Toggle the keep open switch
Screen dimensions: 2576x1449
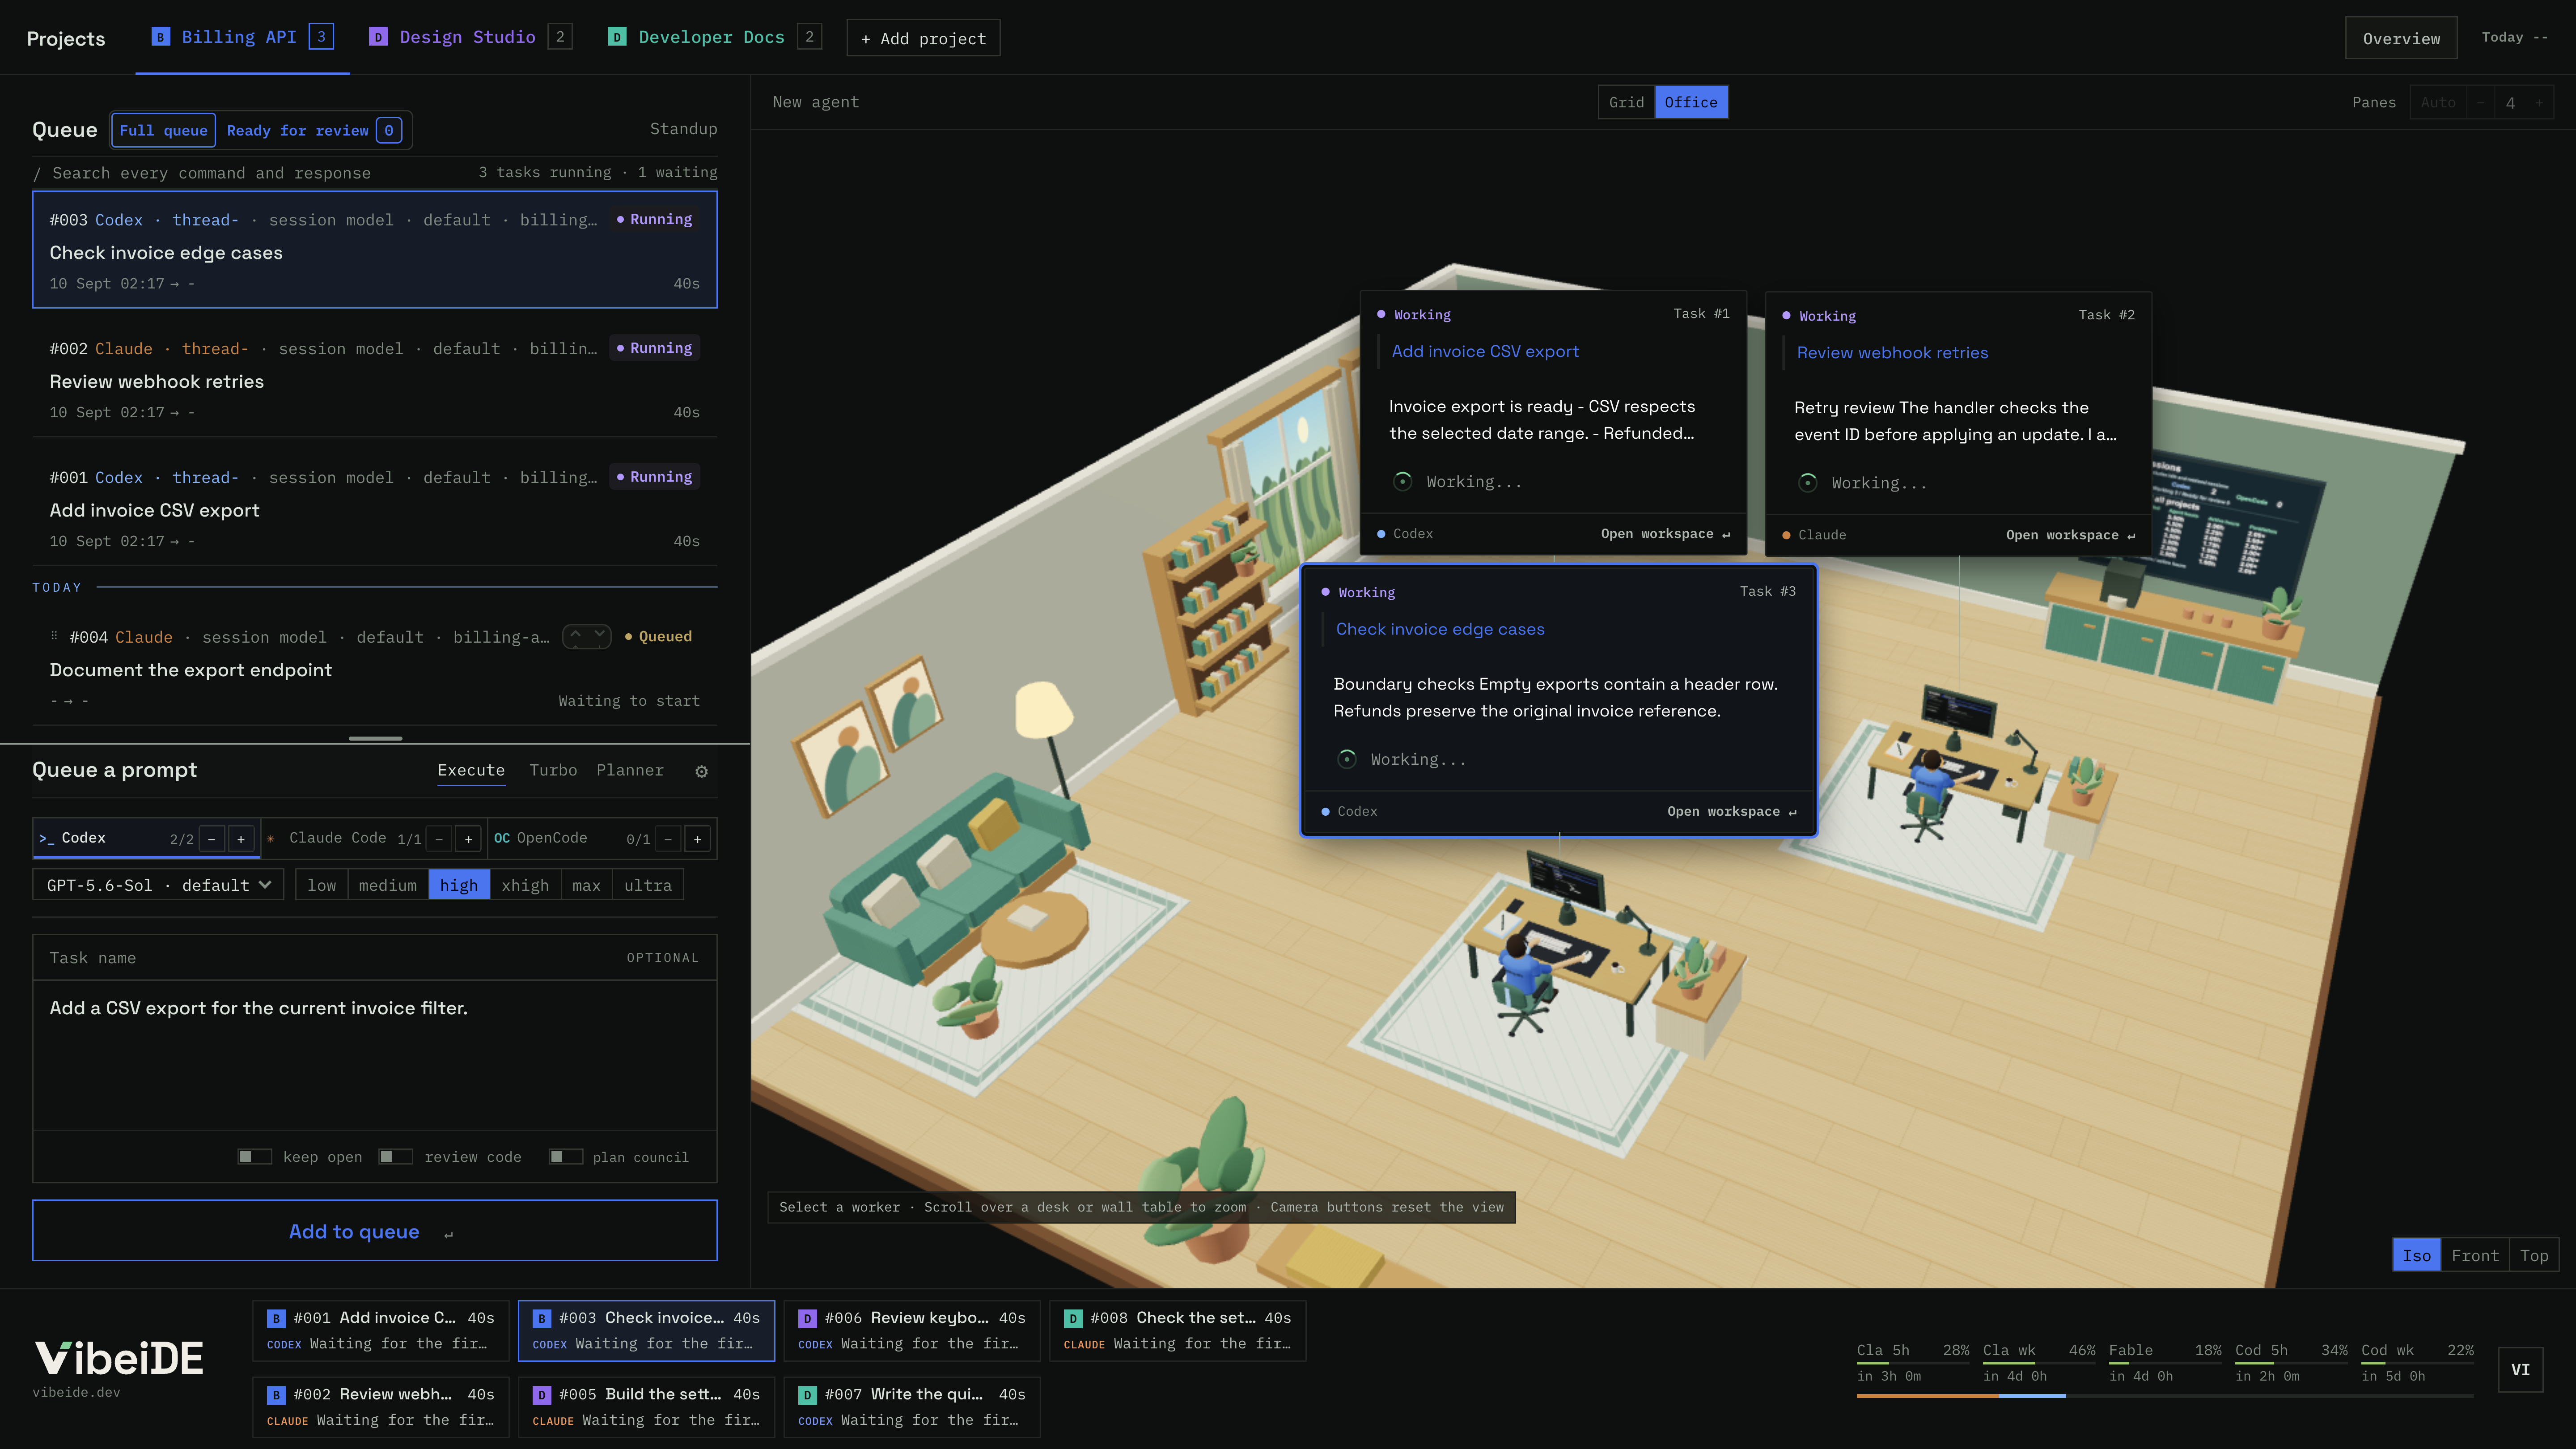pyautogui.click(x=254, y=1157)
